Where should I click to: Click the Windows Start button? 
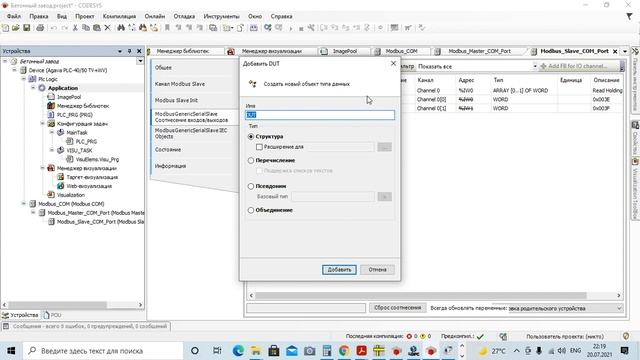click(11, 351)
